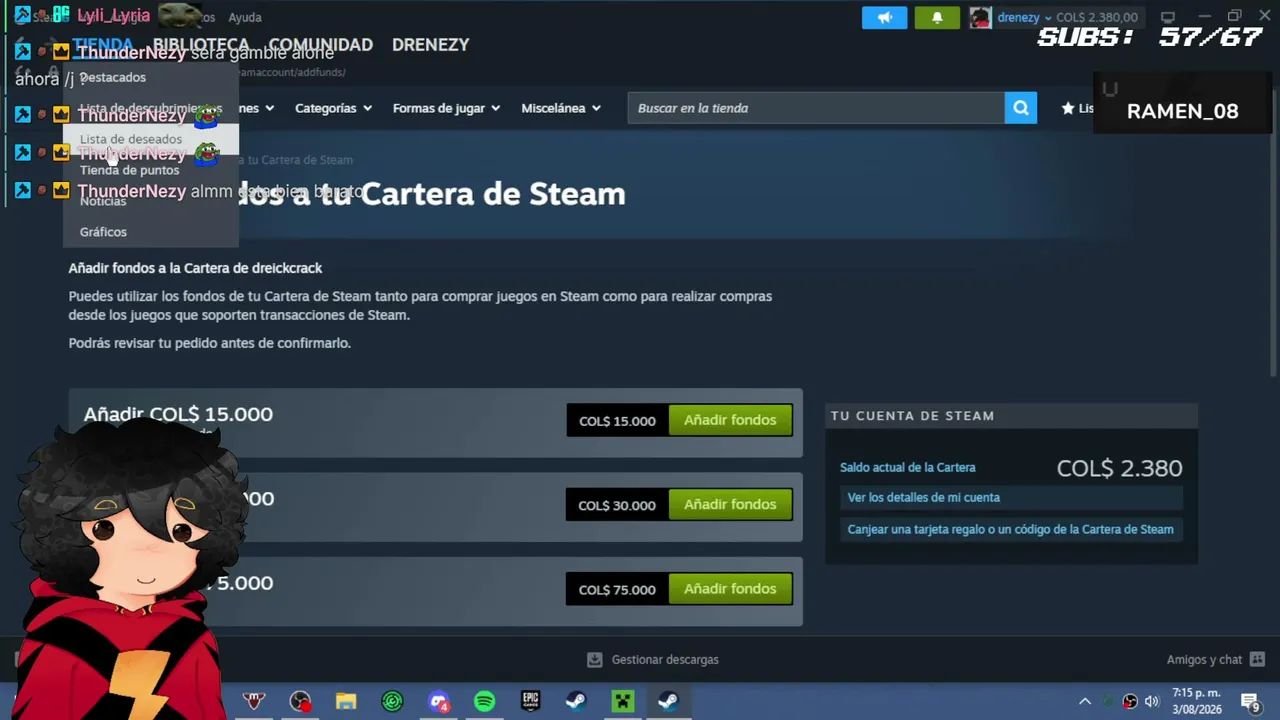Screen dimensions: 1280x720
Task: Open the bell notifications icon
Action: [x=937, y=17]
